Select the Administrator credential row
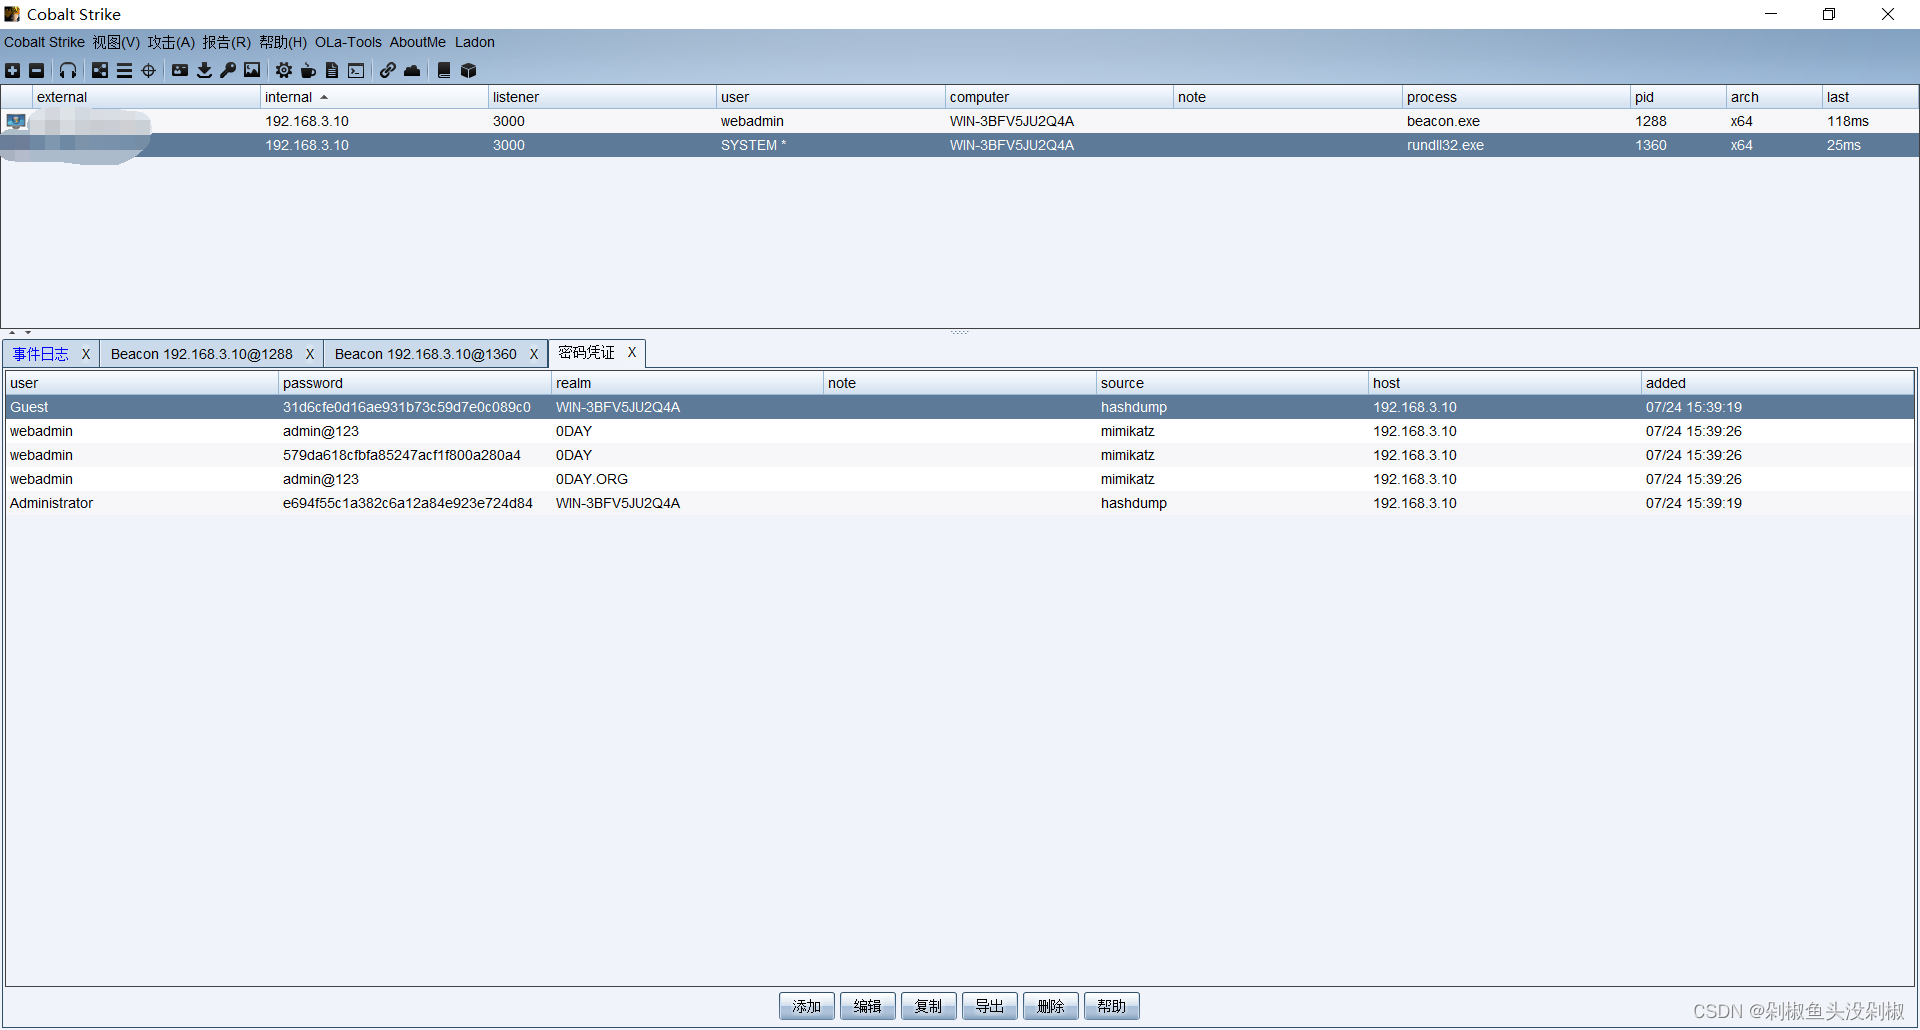The width and height of the screenshot is (1920, 1030). (x=960, y=503)
